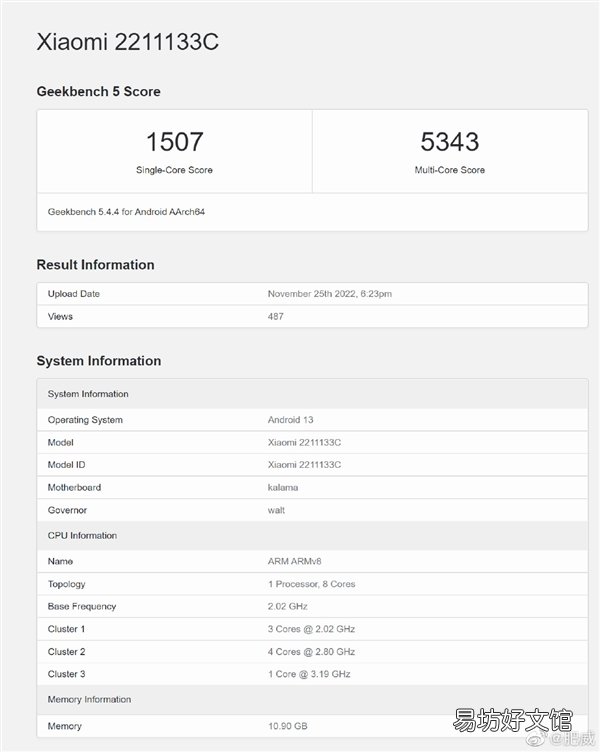Click the Name label under CPU Information
The height and width of the screenshot is (752, 600).
[x=60, y=561]
